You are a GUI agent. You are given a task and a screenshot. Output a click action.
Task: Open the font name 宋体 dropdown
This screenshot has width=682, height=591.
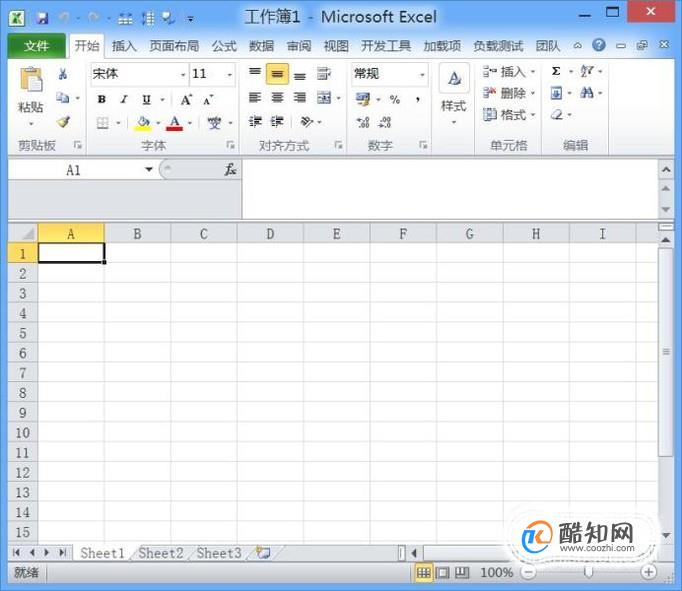click(183, 75)
